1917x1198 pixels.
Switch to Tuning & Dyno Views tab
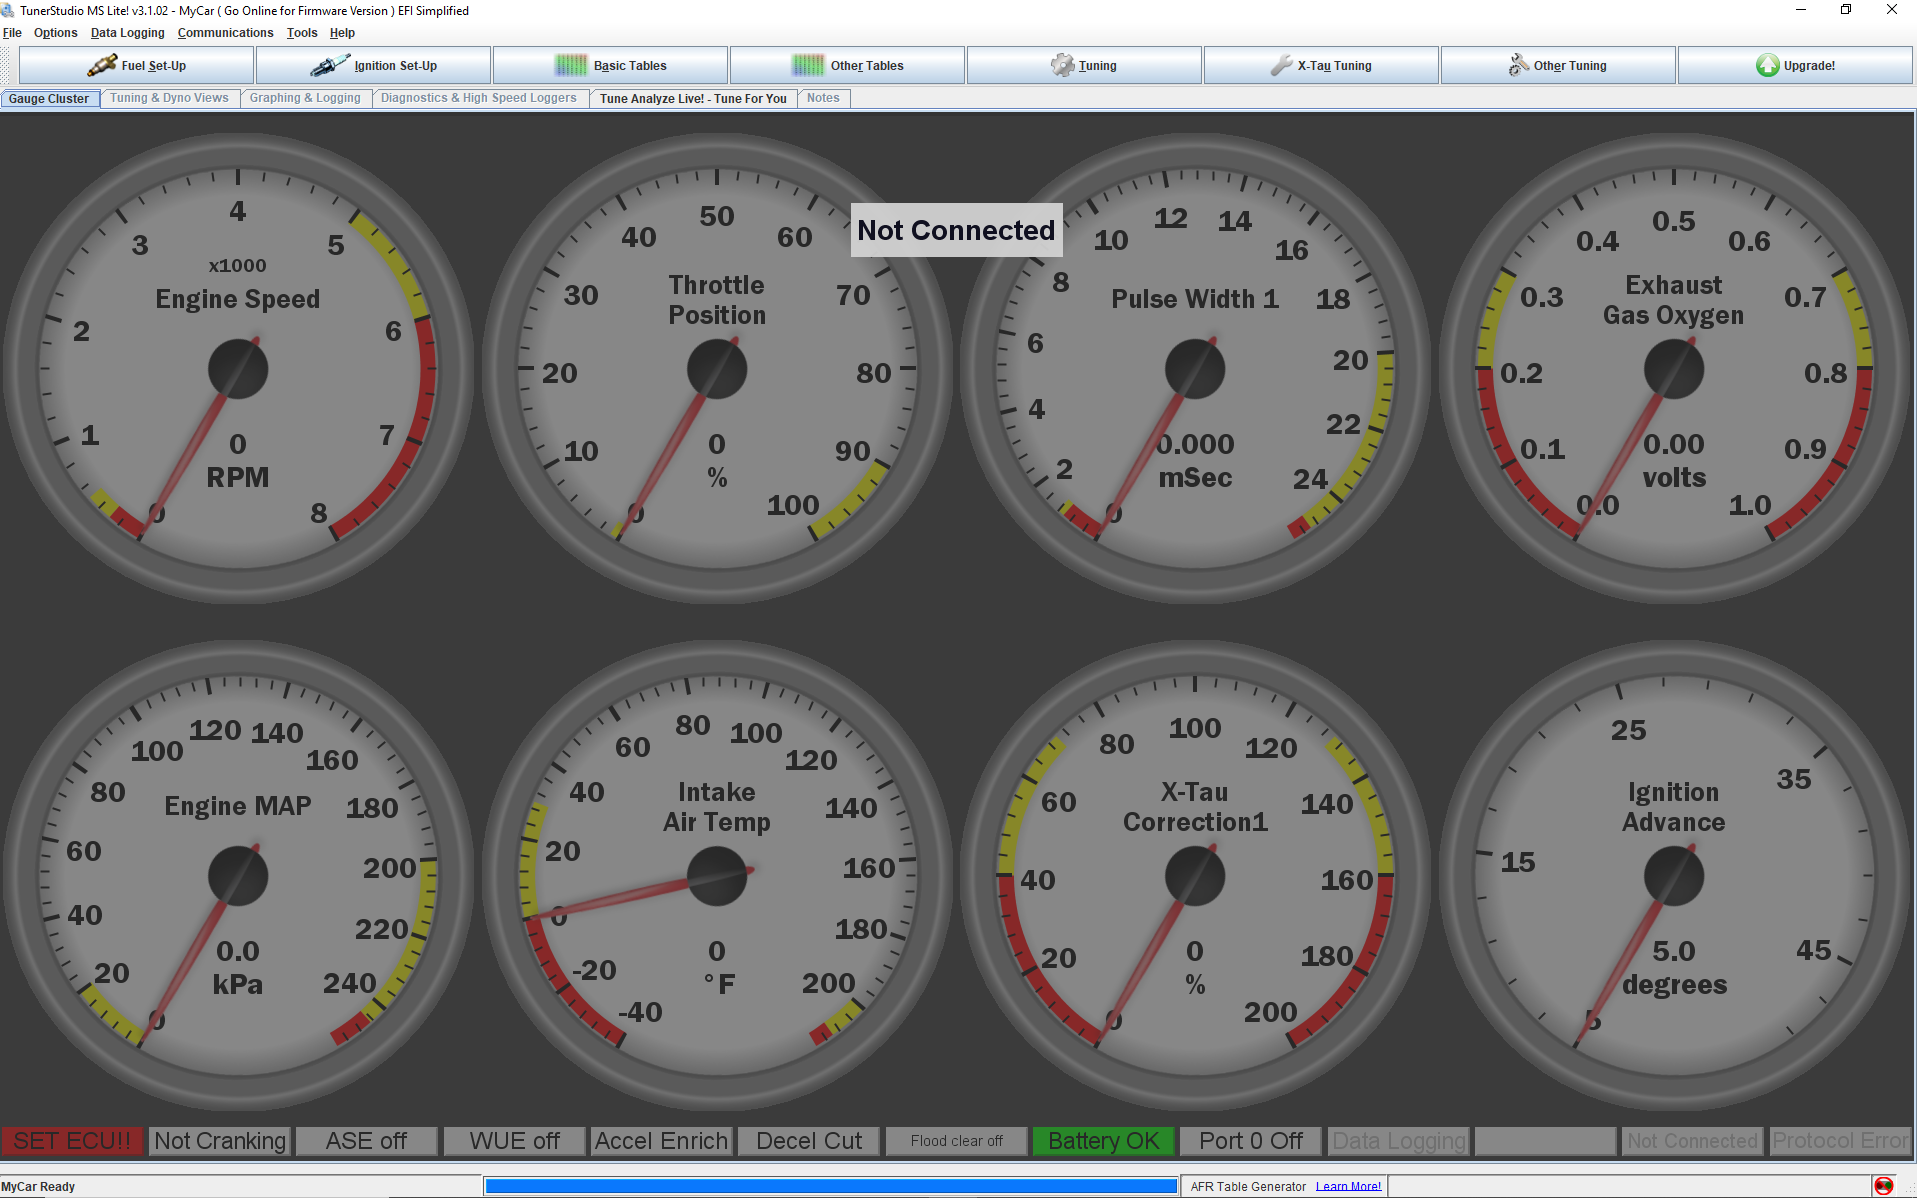169,98
